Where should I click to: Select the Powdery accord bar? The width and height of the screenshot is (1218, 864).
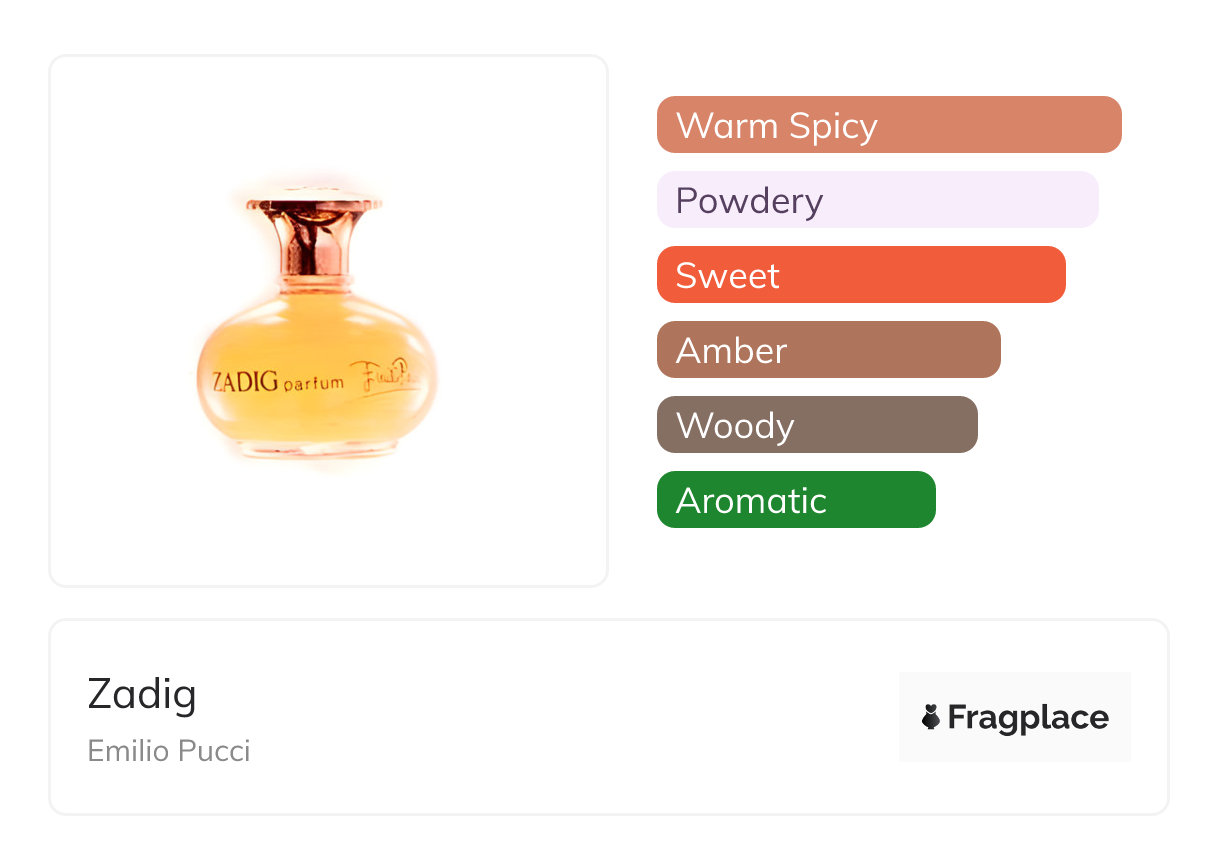tap(877, 200)
